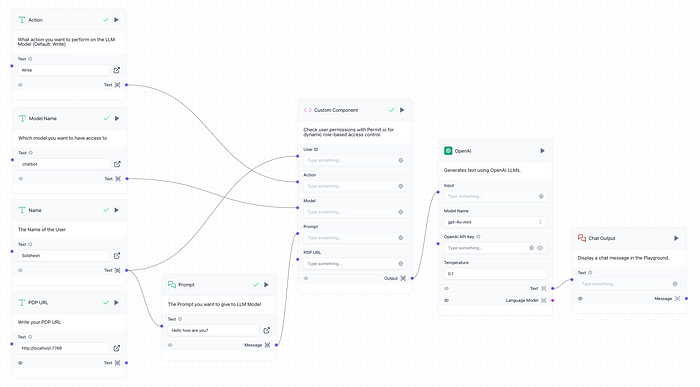The image size is (700, 387).
Task: Toggle visibility eye on Action Text output
Action: pyautogui.click(x=20, y=85)
